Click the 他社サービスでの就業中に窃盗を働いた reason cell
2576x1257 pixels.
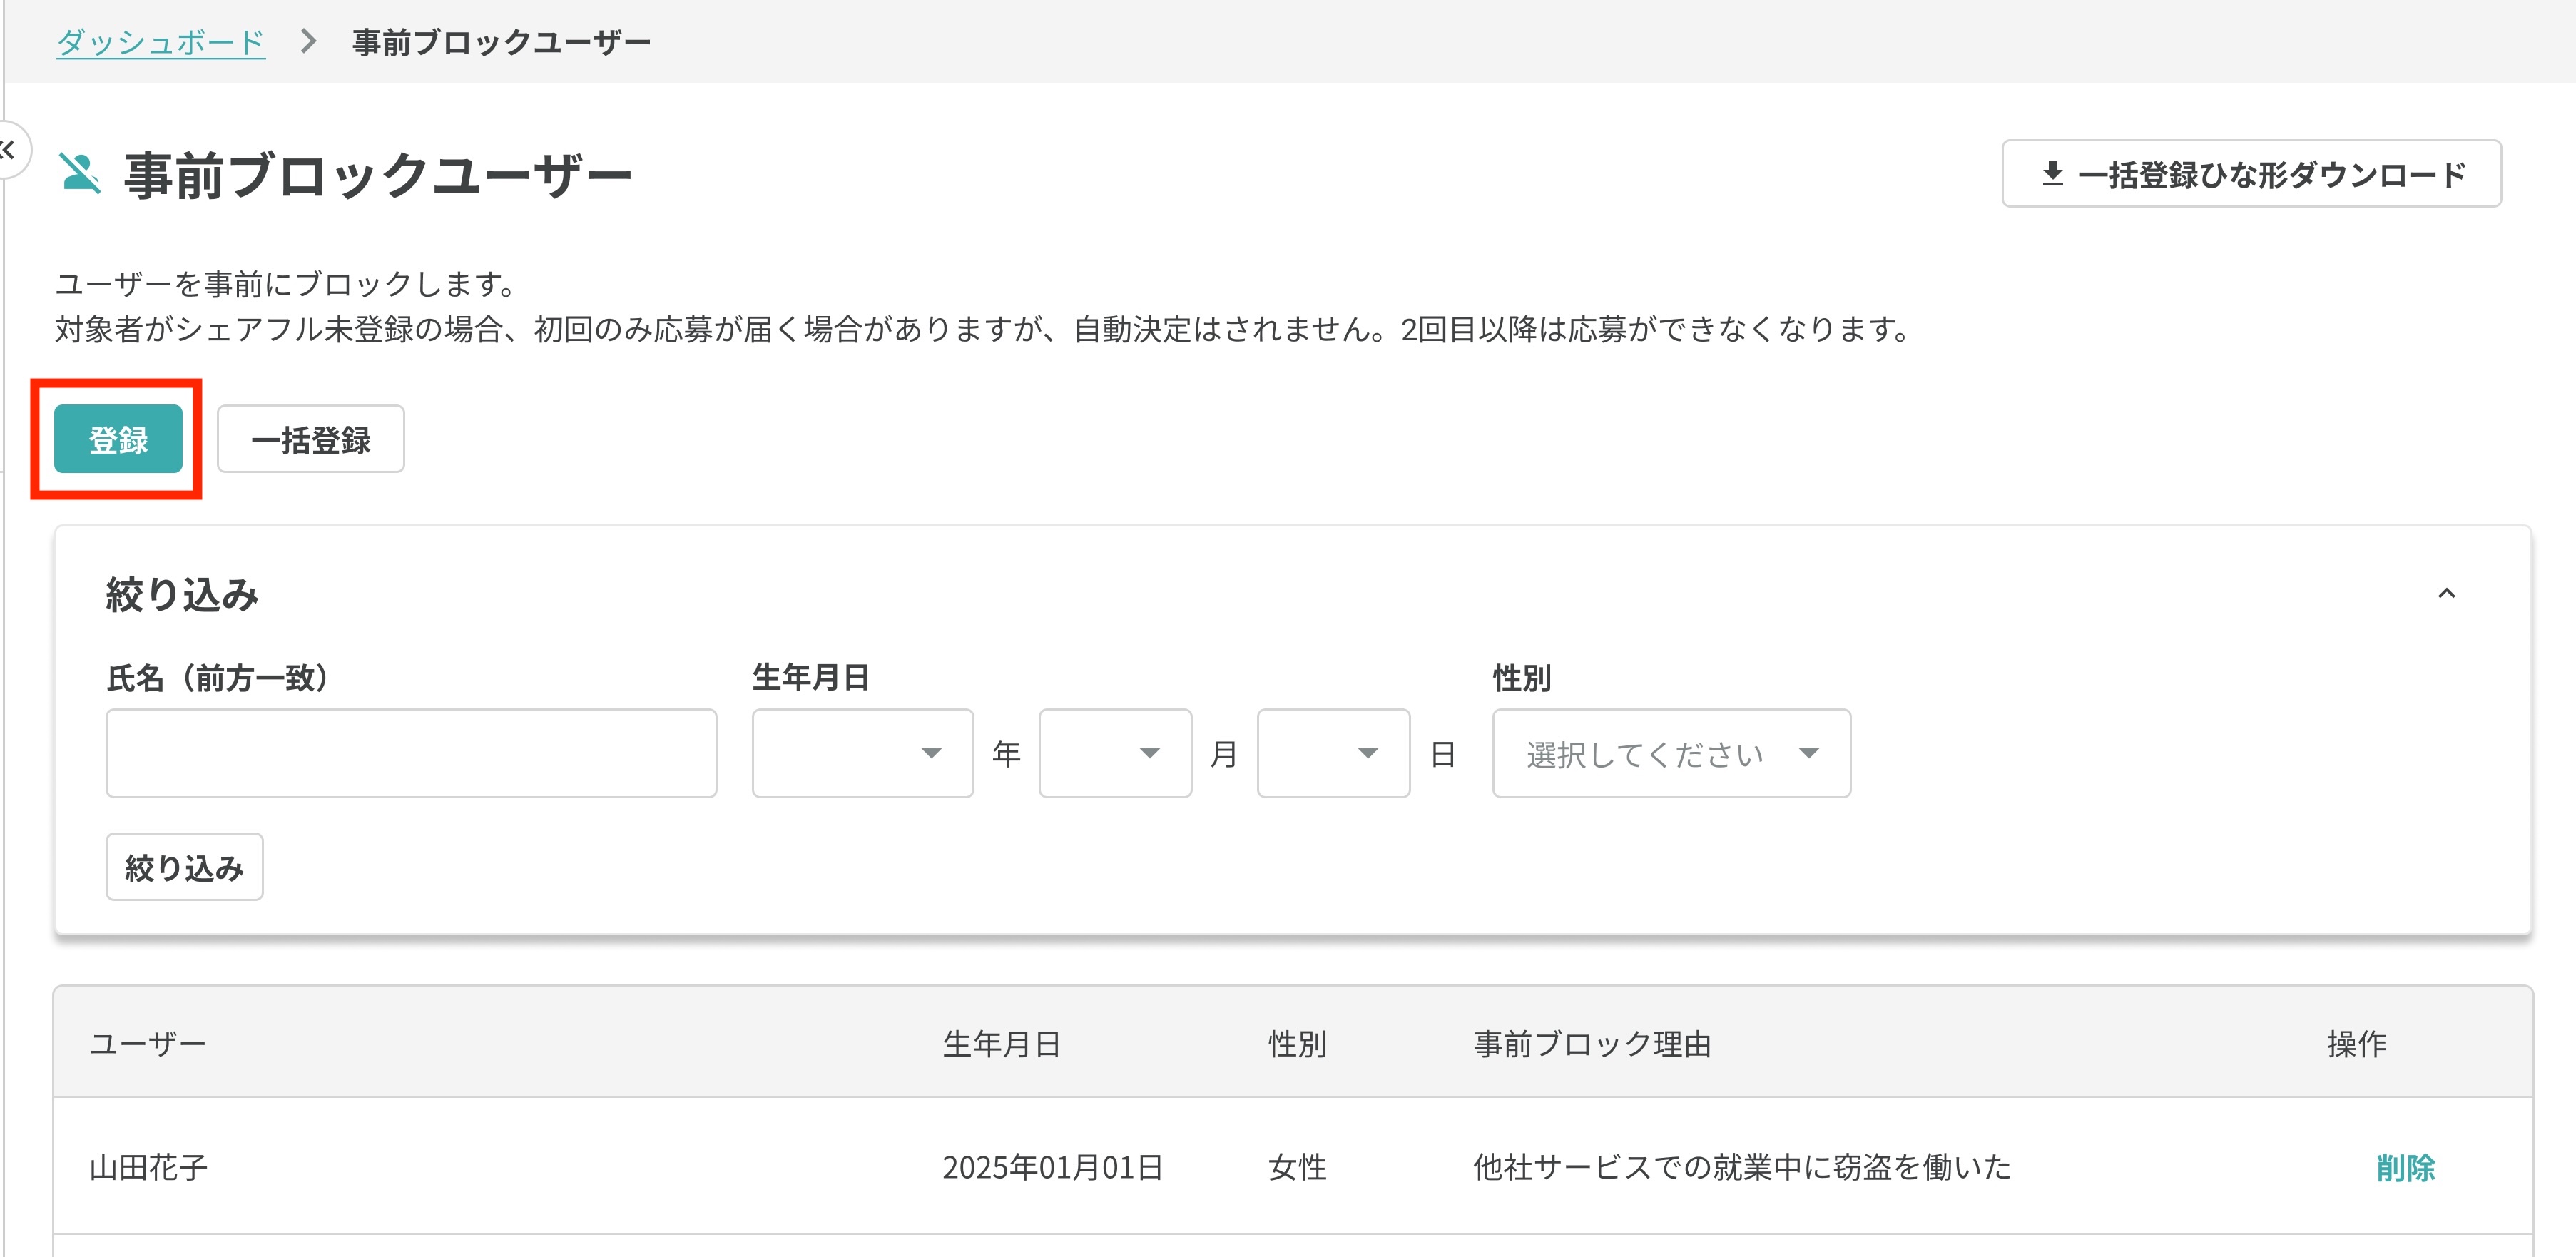tap(1742, 1167)
